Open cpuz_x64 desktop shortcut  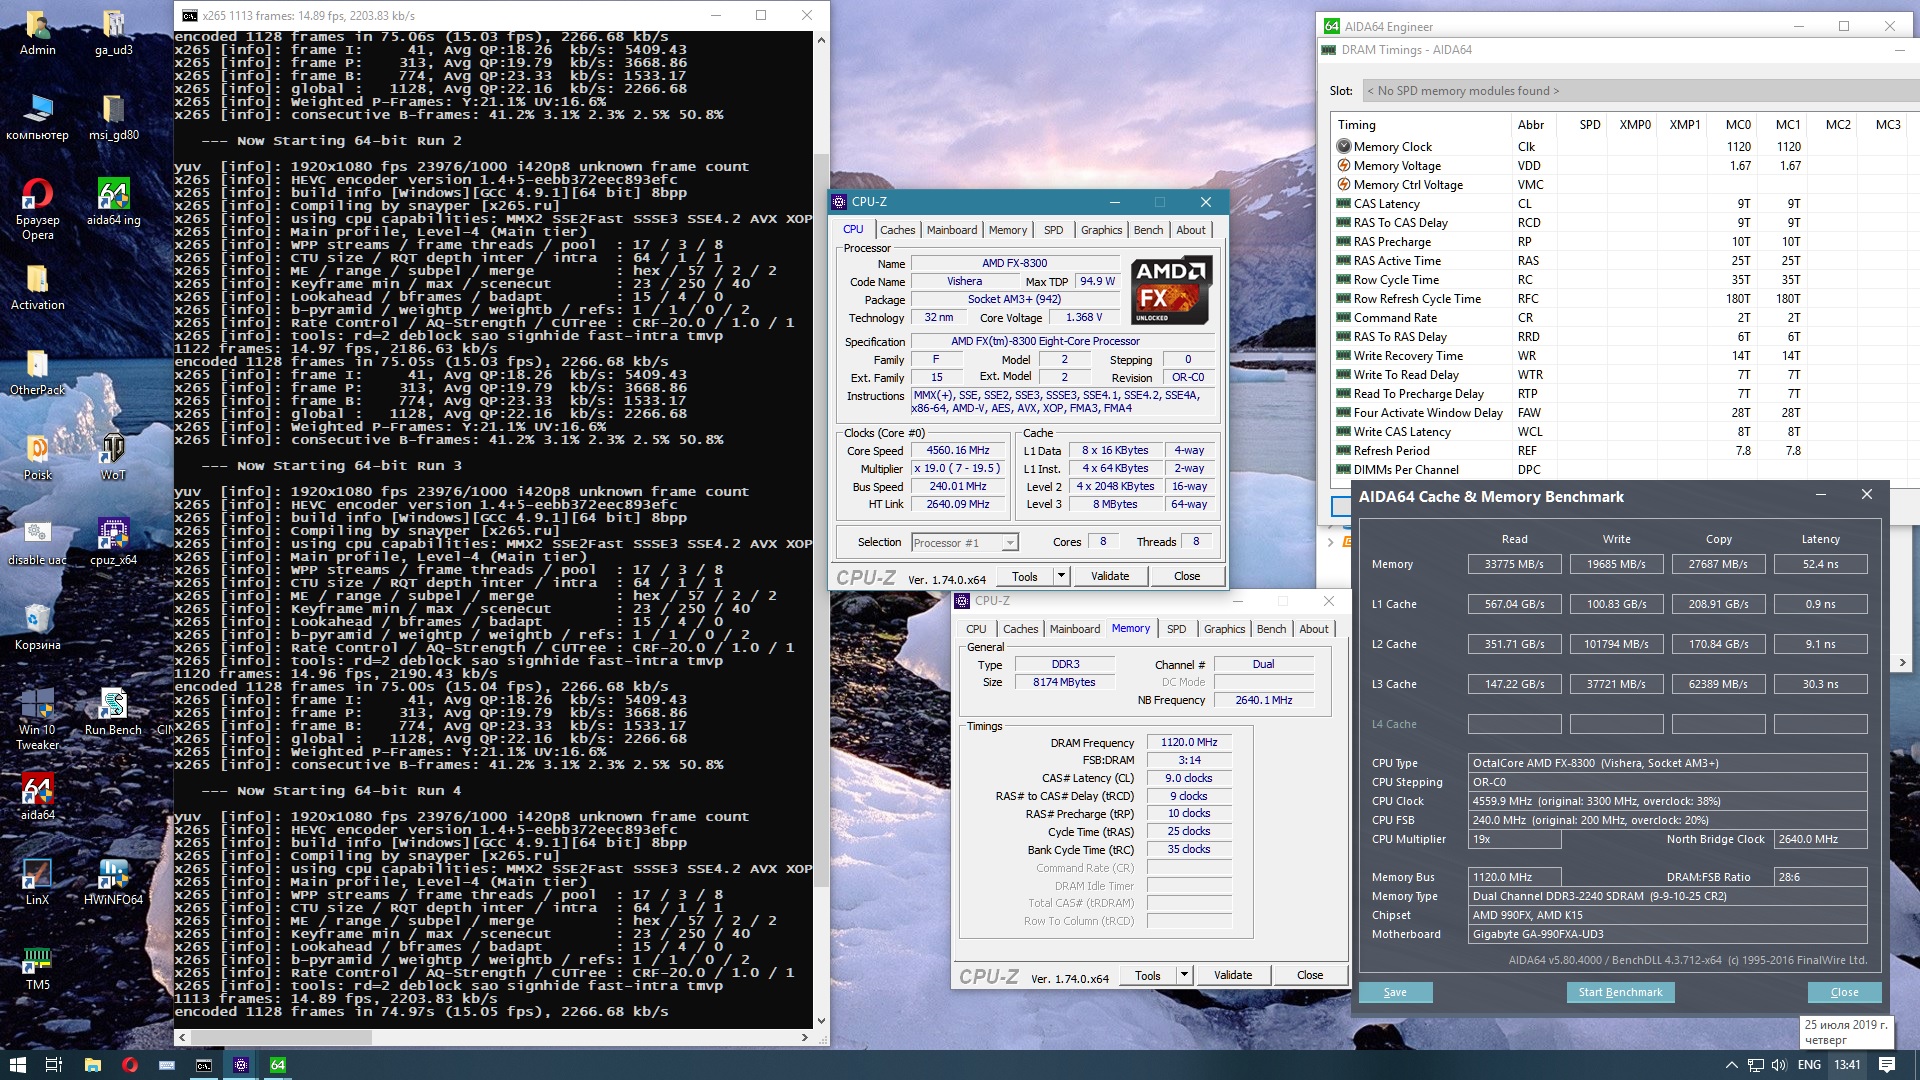coord(113,535)
